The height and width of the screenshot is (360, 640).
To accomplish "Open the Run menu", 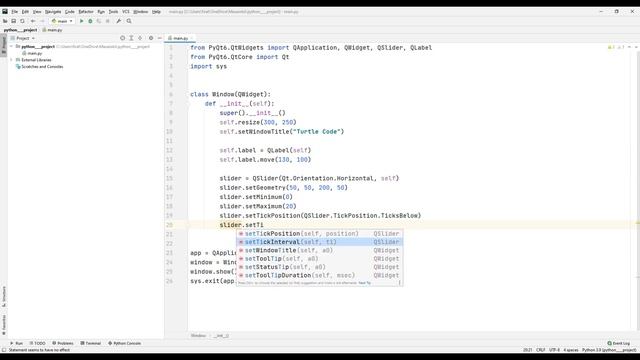I will point(101,12).
